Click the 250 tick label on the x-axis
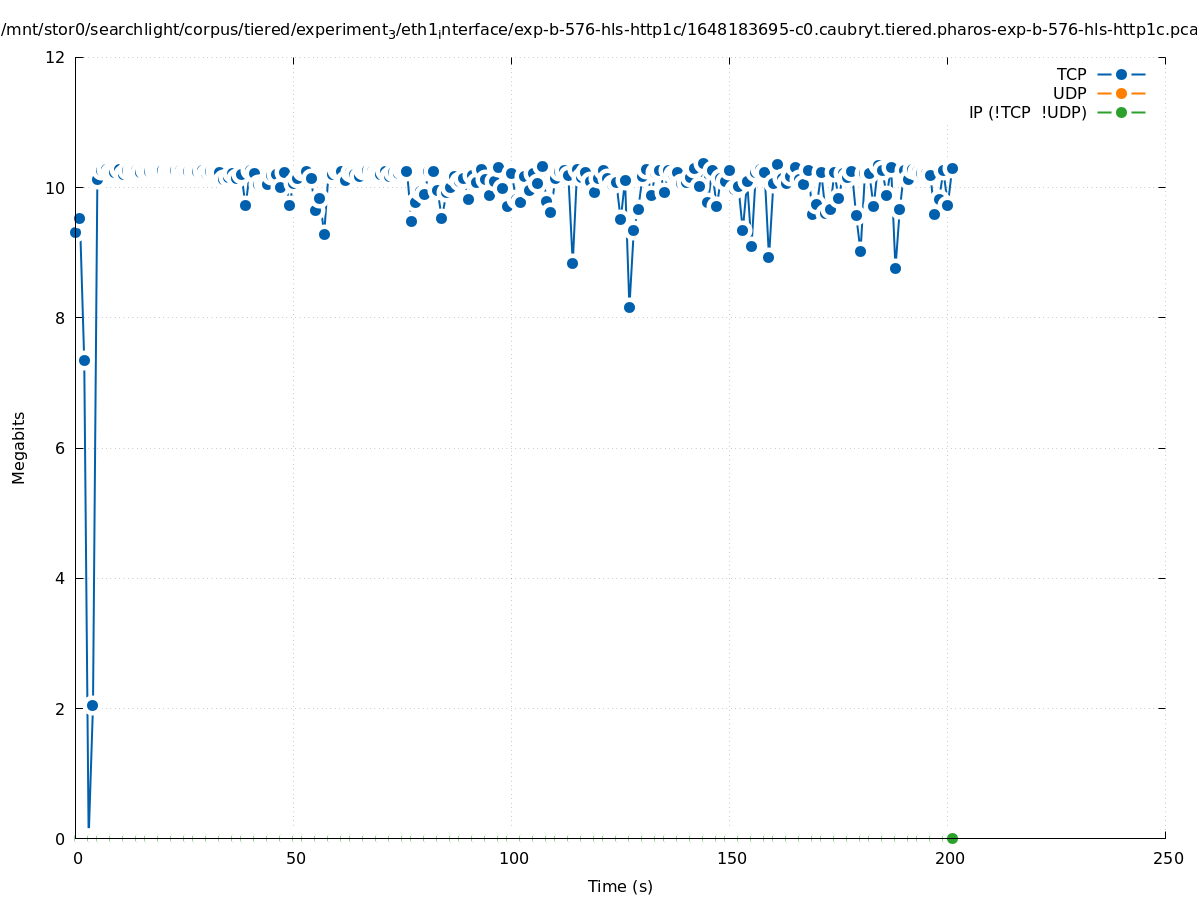The height and width of the screenshot is (900, 1197). pyautogui.click(x=1167, y=858)
